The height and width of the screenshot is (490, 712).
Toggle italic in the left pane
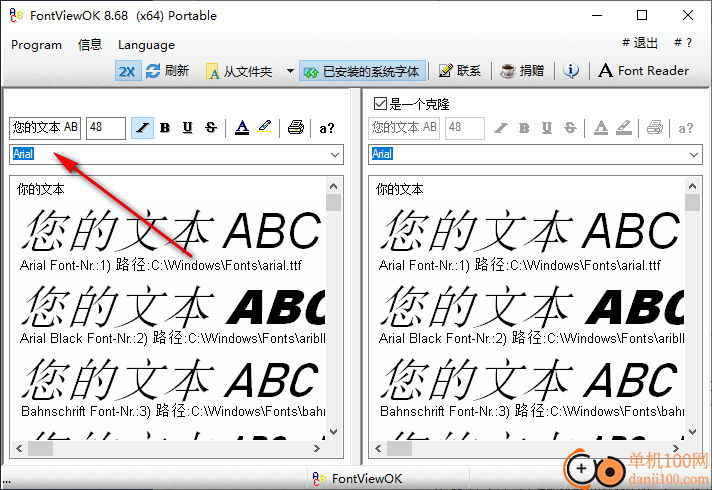(x=142, y=128)
